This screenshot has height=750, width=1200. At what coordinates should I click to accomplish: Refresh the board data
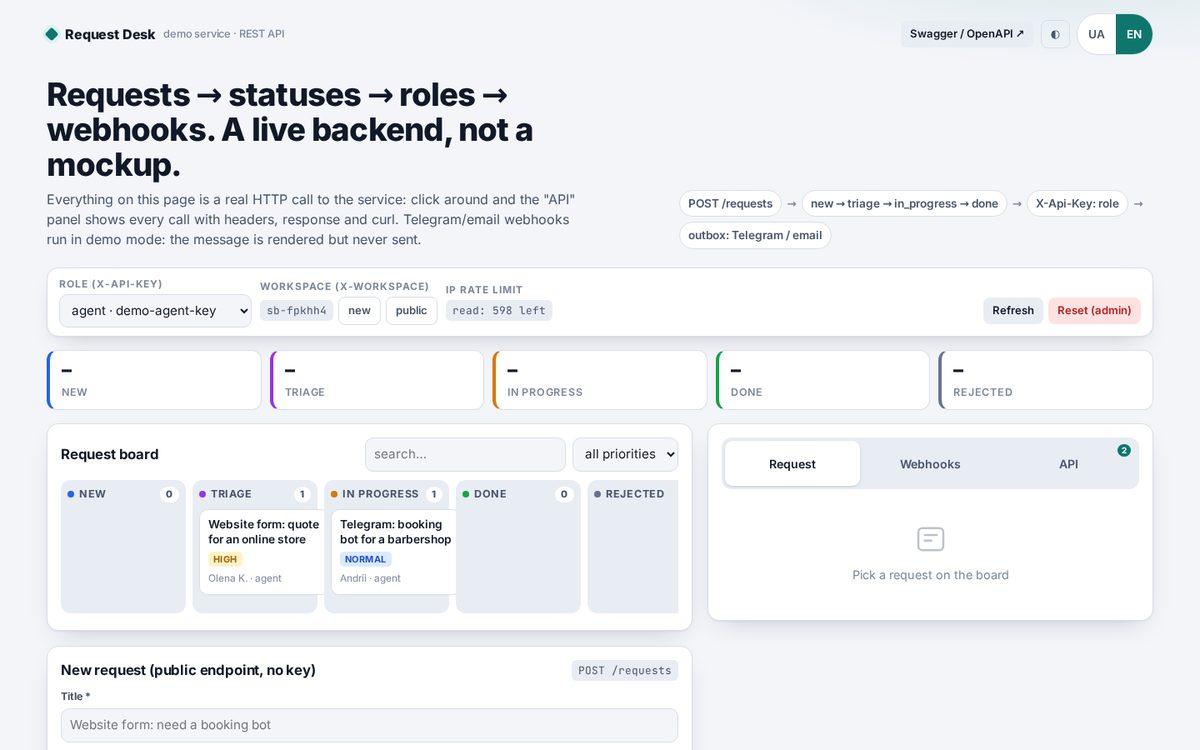[1013, 311]
